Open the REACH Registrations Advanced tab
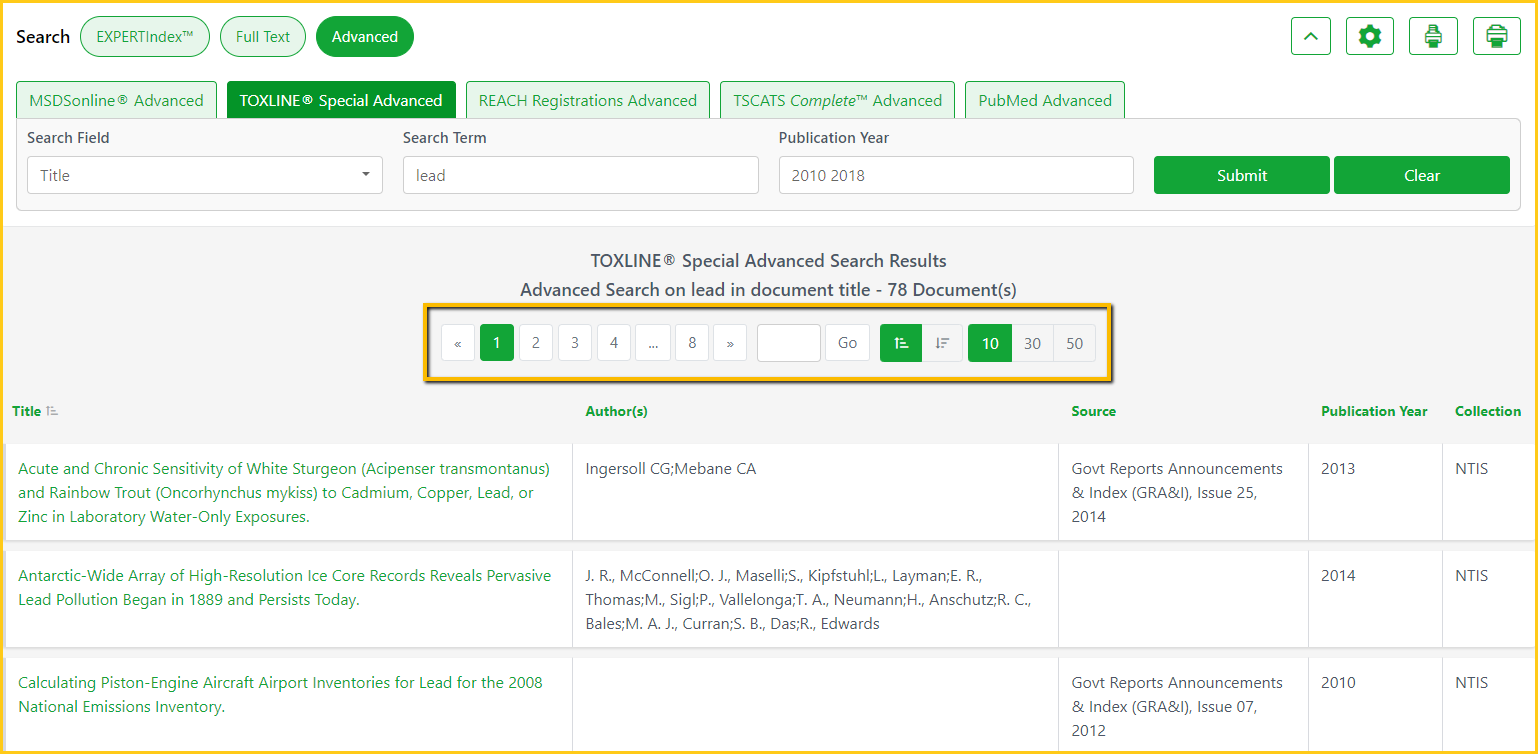Viewport: 1538px width, 754px height. click(x=587, y=101)
